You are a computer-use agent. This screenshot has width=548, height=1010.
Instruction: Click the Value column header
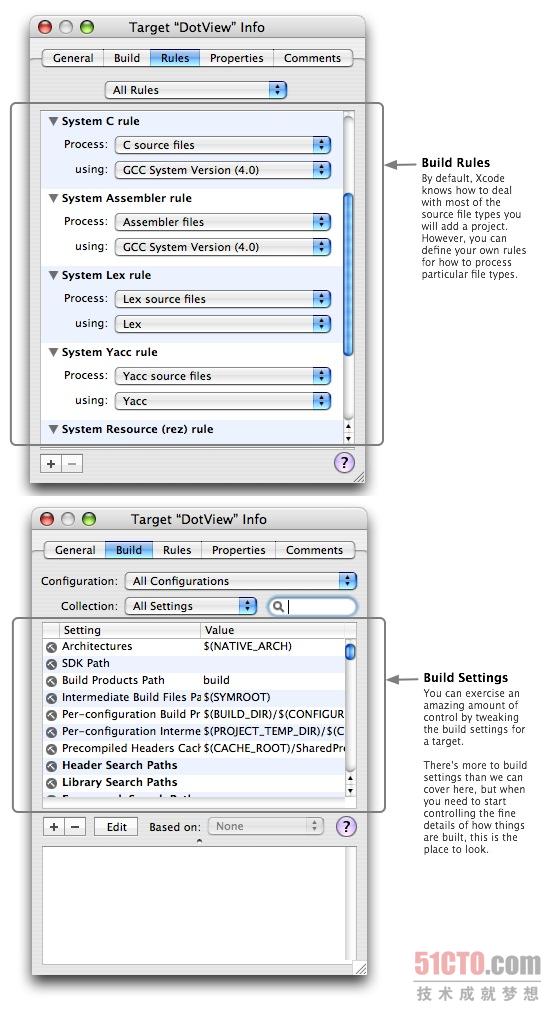coord(272,630)
